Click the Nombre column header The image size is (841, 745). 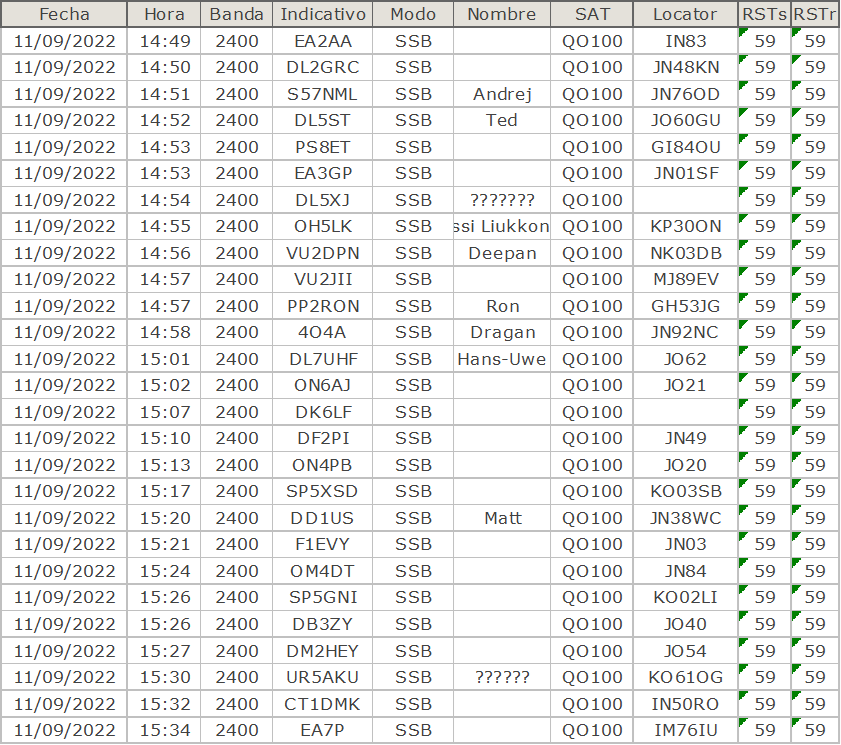pyautogui.click(x=501, y=14)
